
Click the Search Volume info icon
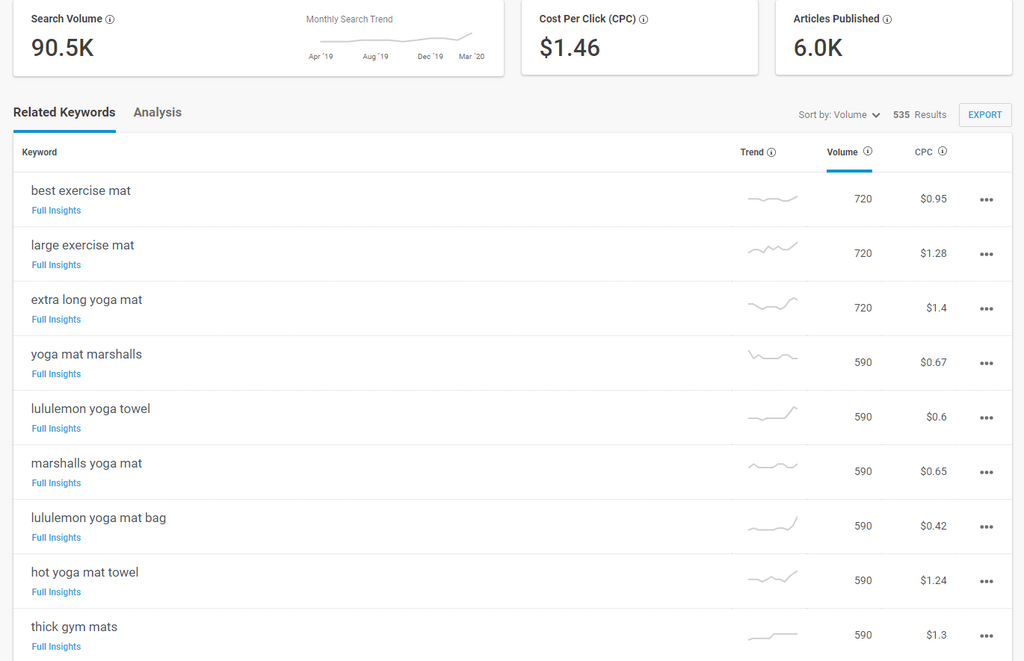pyautogui.click(x=110, y=20)
